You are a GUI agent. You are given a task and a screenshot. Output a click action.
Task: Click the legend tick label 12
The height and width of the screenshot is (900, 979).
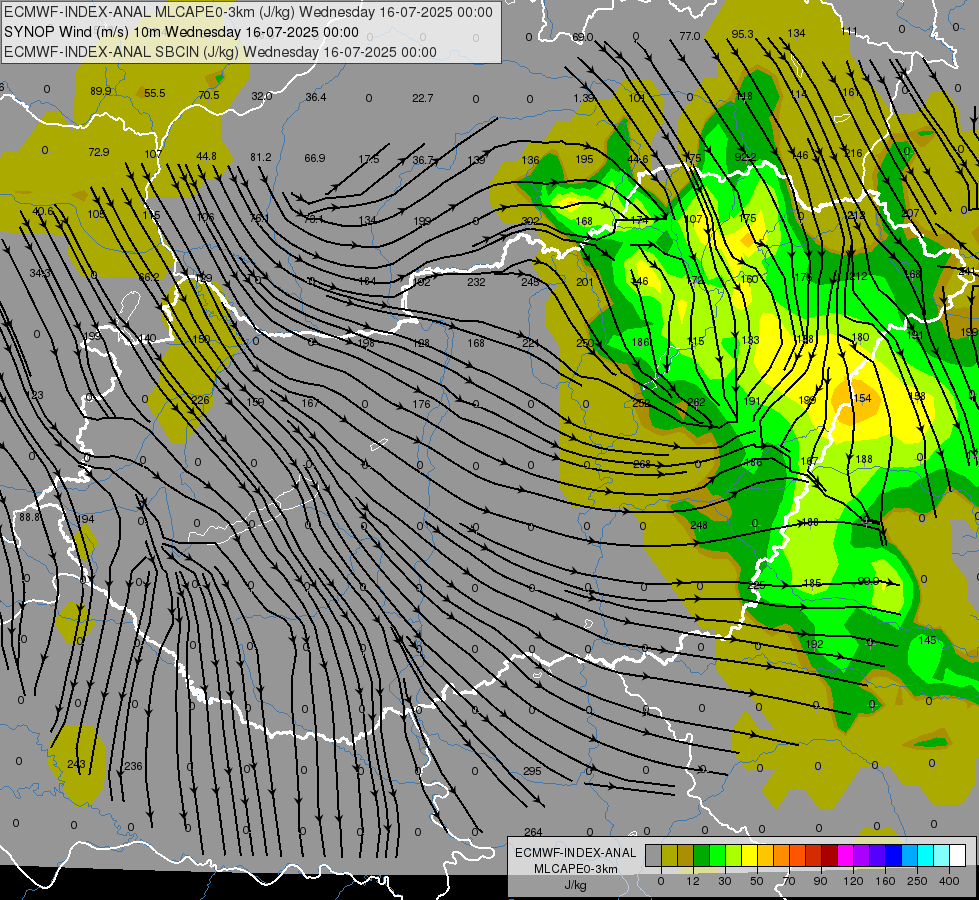click(692, 881)
